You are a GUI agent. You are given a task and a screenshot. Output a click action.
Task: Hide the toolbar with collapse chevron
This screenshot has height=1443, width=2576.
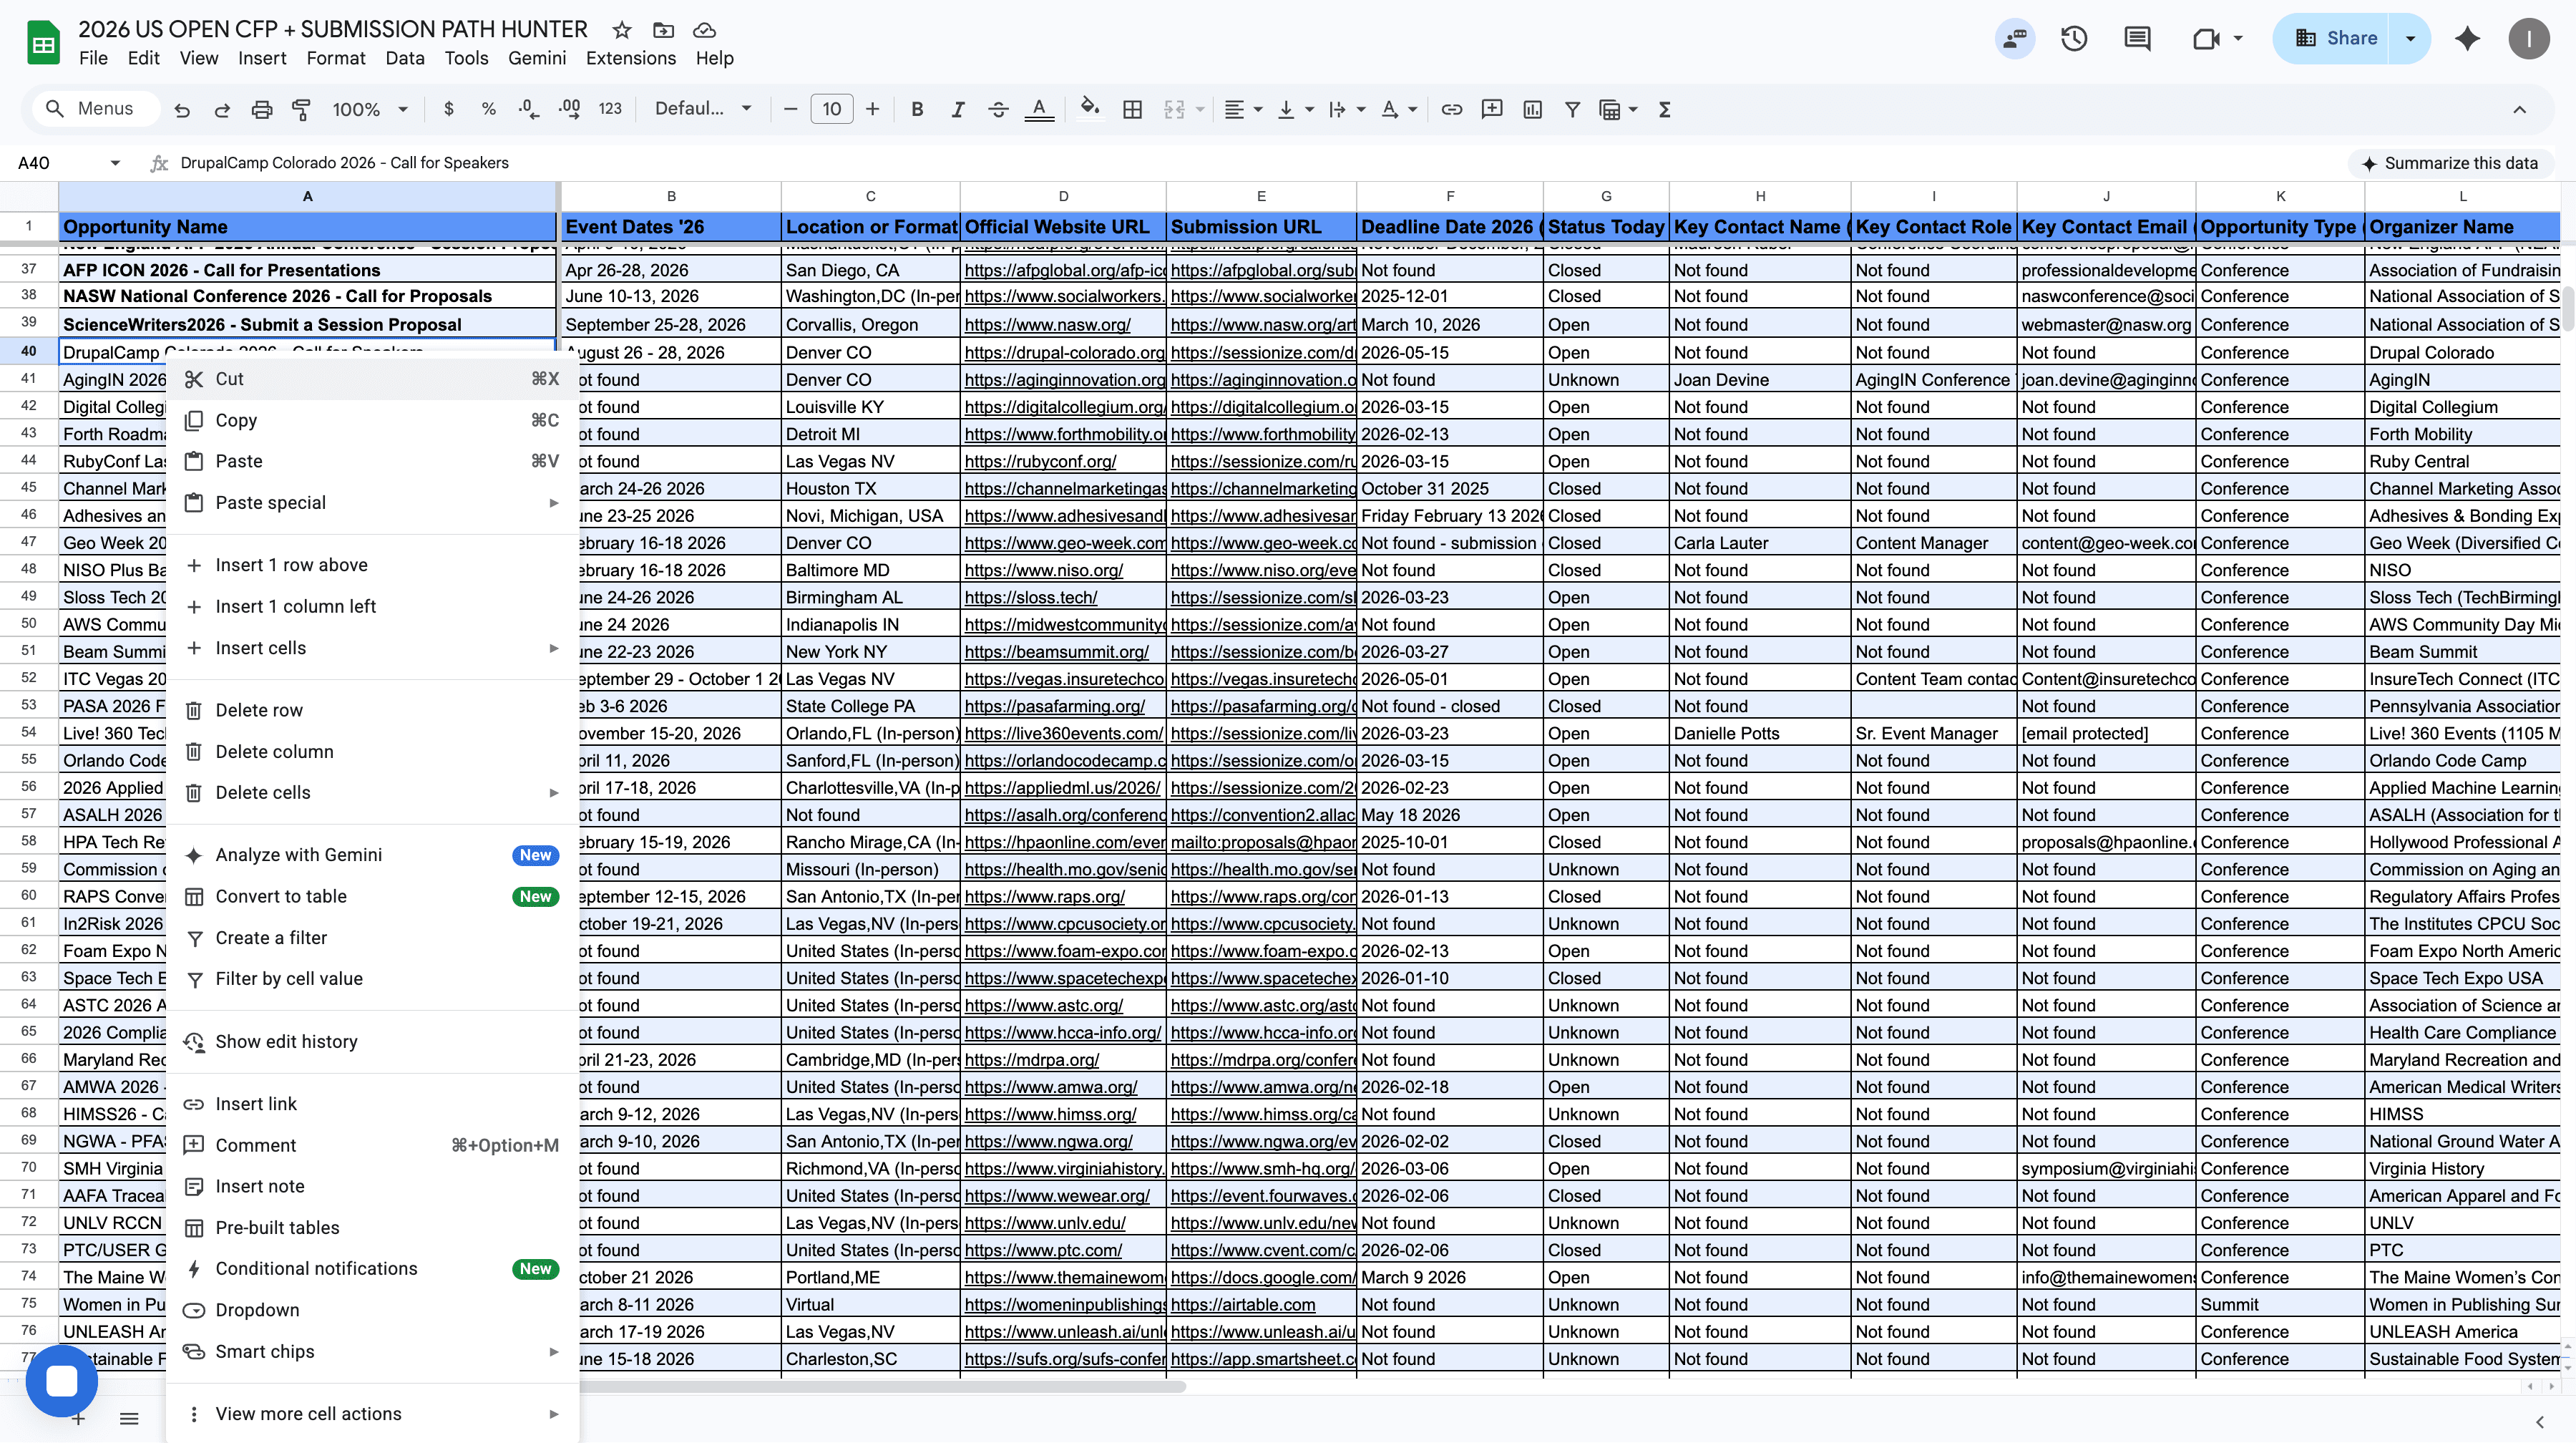(2520, 110)
